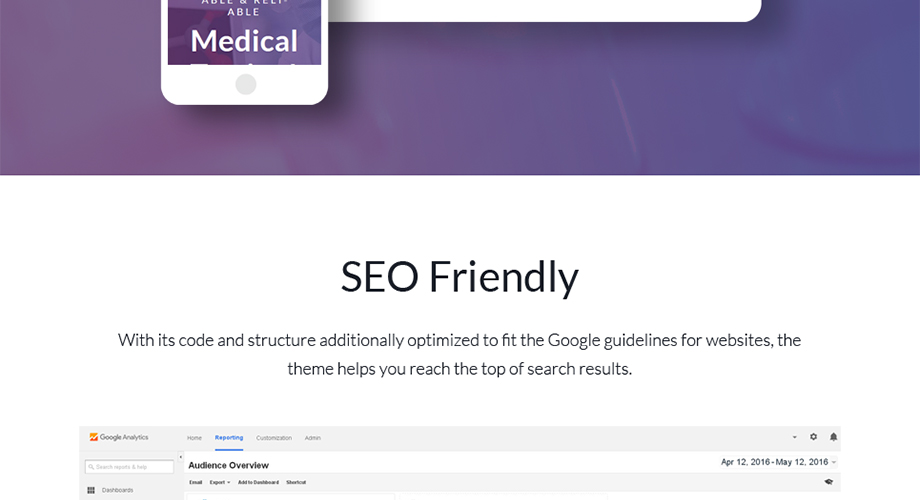Click the Dashboards grid icon
Viewport: 920px width, 500px height.
(x=91, y=490)
